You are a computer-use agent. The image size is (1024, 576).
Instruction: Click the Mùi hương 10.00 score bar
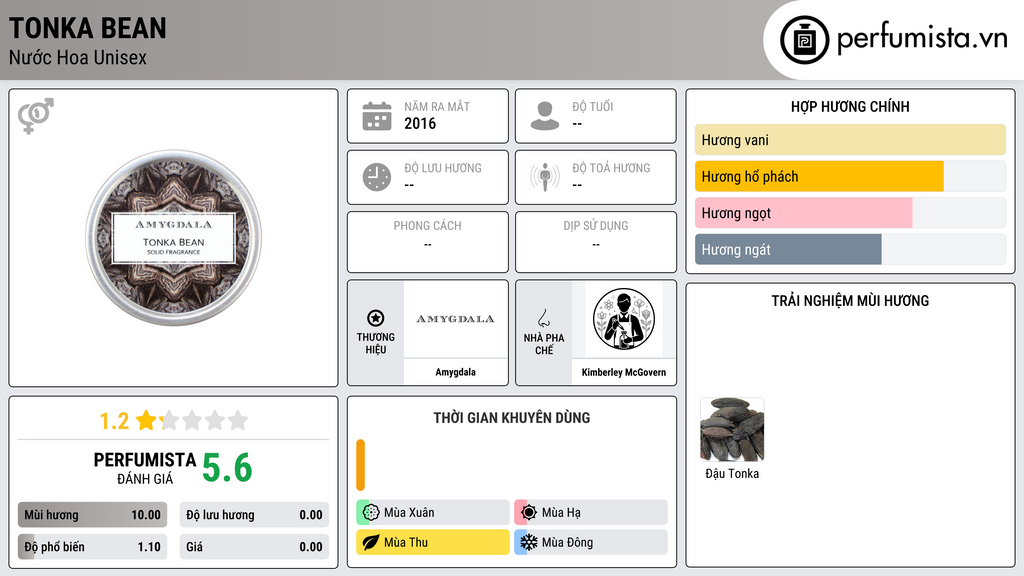(x=92, y=515)
